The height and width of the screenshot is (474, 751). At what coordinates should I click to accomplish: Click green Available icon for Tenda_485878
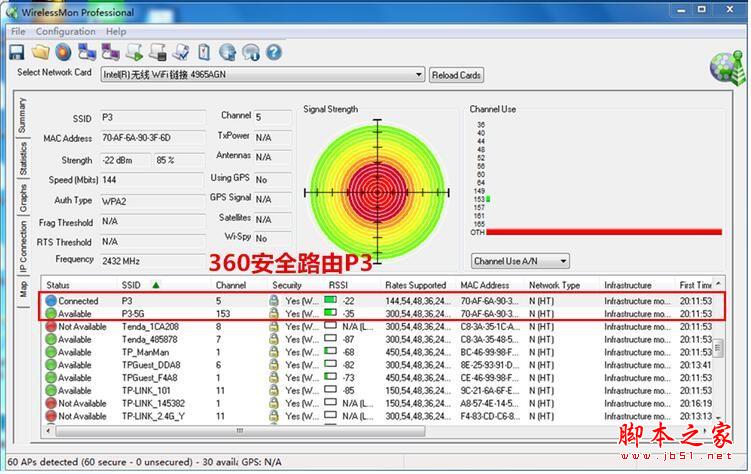pos(51,339)
